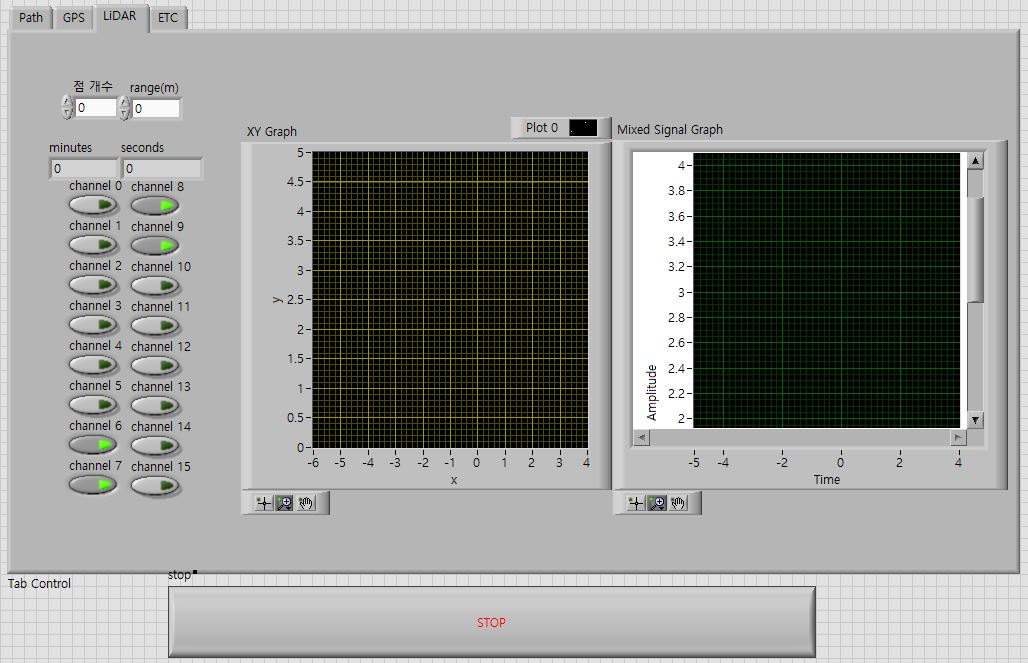
Task: Click the large STOP button
Action: coord(492,622)
